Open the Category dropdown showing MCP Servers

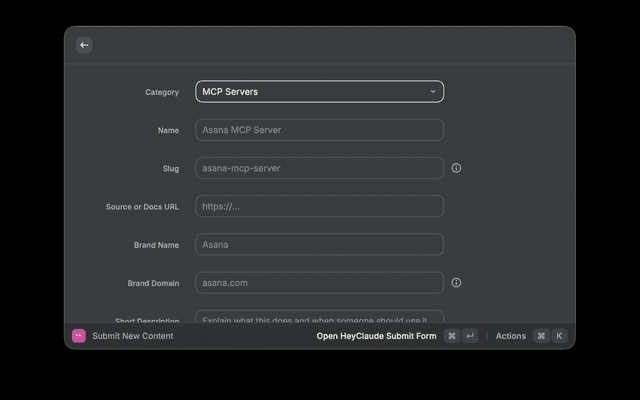tap(320, 92)
